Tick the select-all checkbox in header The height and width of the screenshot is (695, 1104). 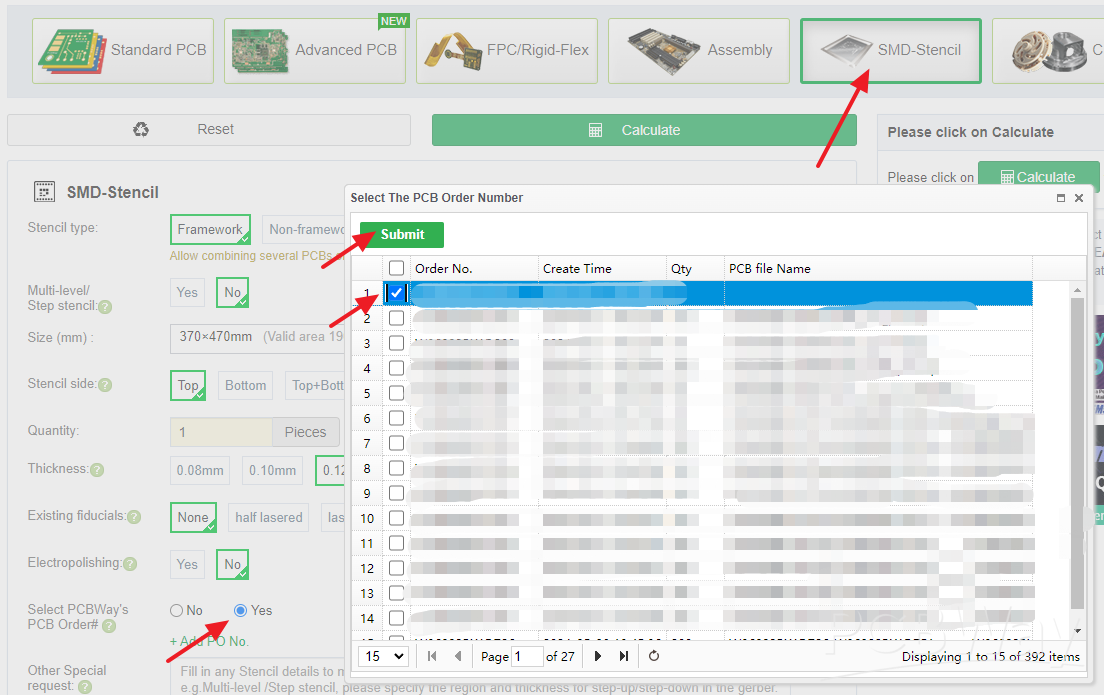(397, 268)
